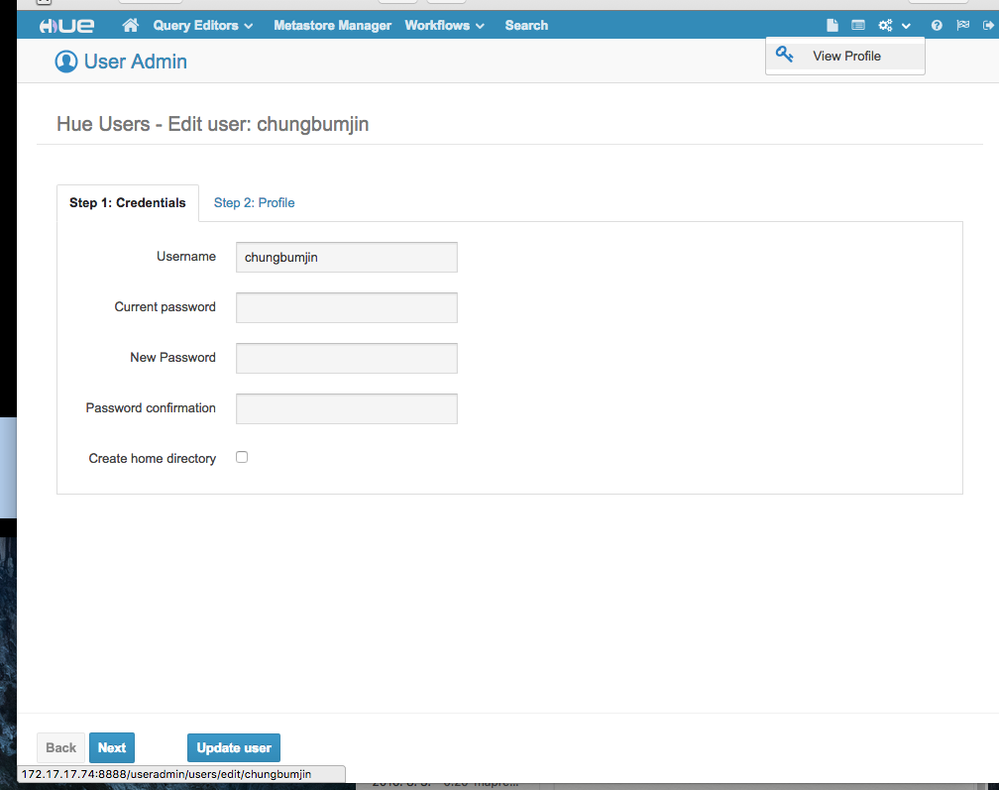Click the User Admin heading link
The width and height of the screenshot is (999, 790).
coord(136,62)
